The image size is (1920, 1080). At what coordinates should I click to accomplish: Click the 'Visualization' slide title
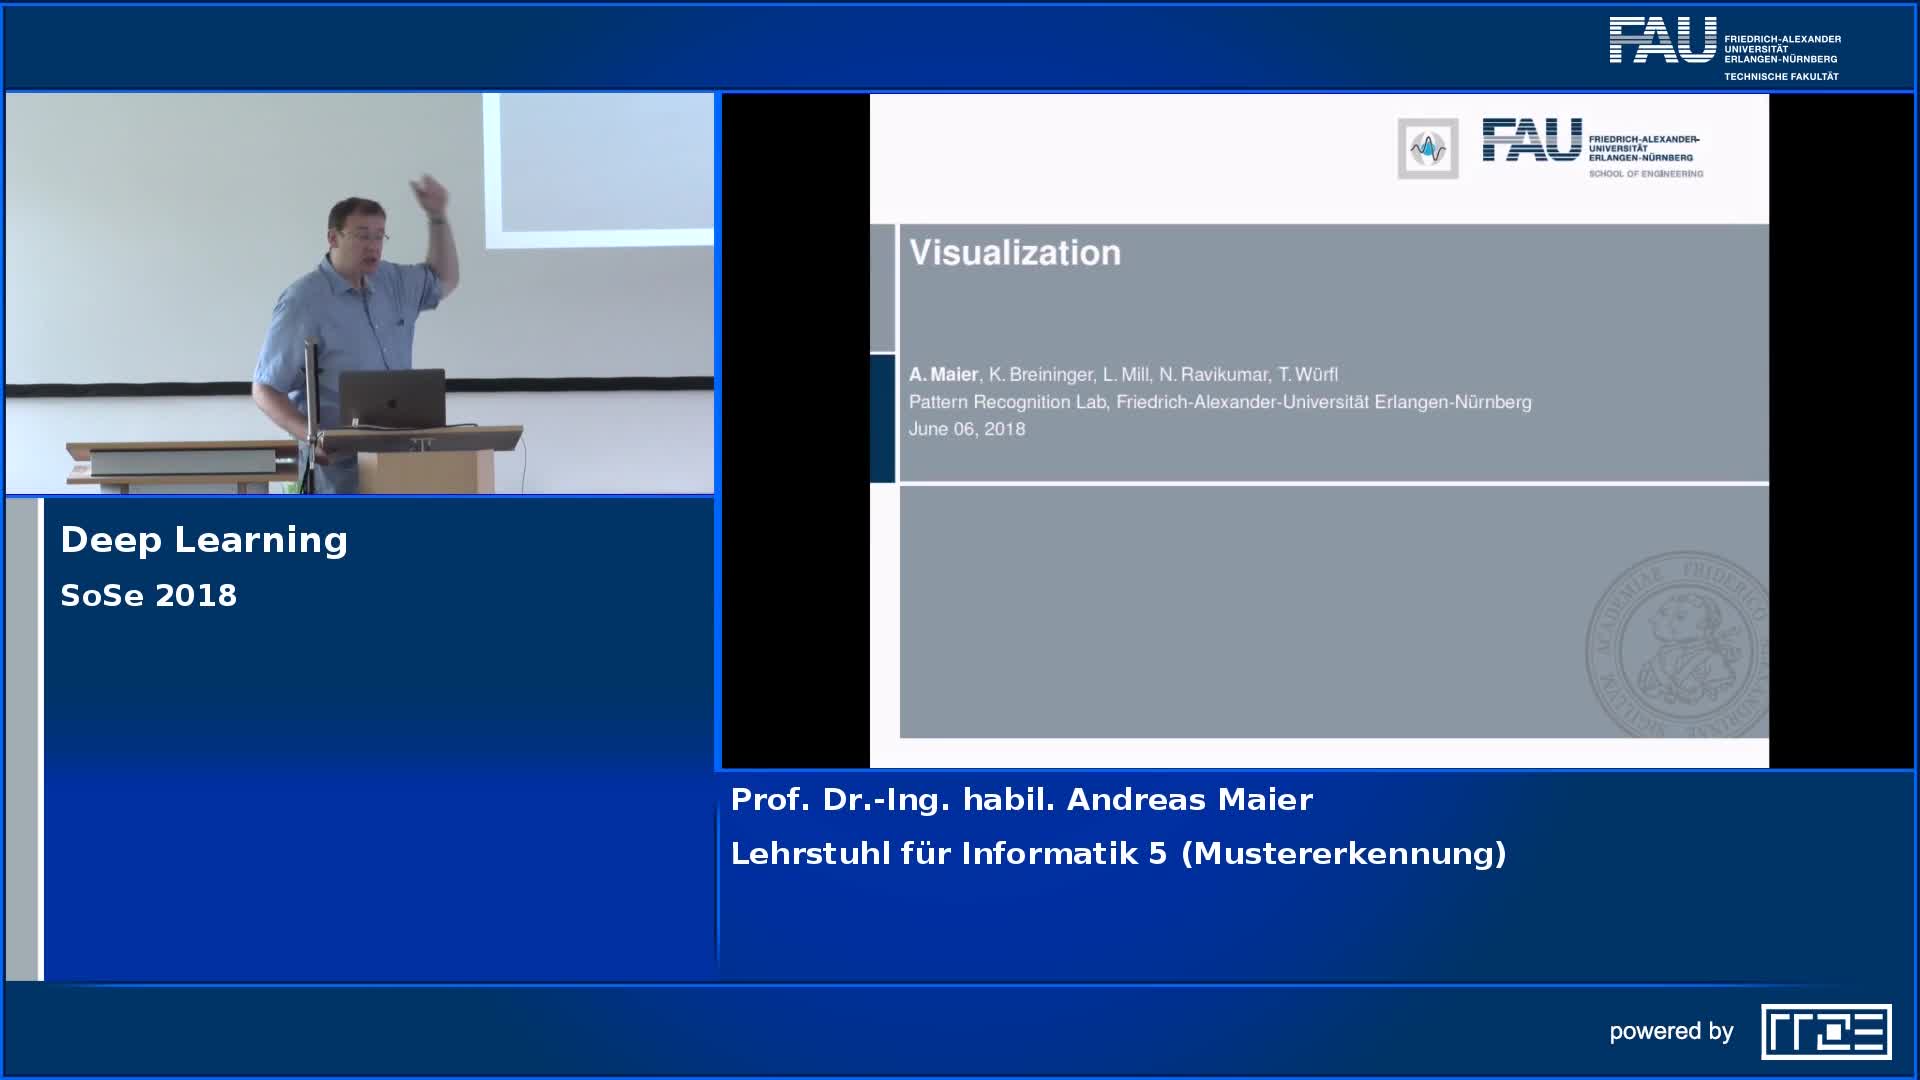click(1014, 253)
